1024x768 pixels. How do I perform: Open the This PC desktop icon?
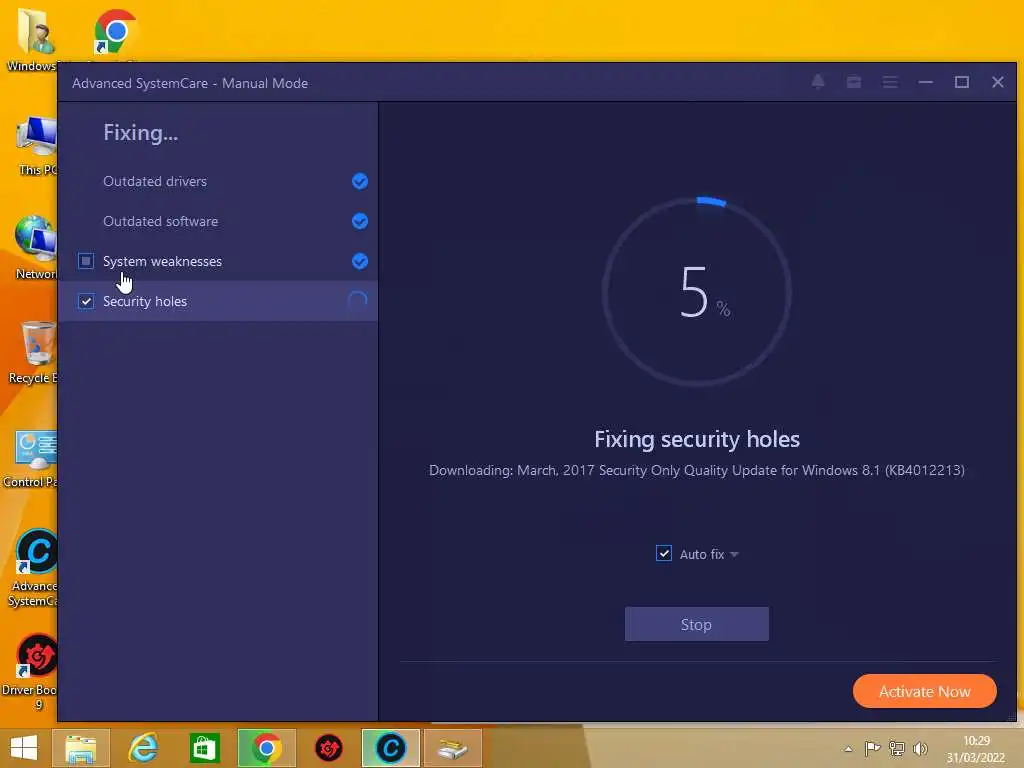point(37,145)
